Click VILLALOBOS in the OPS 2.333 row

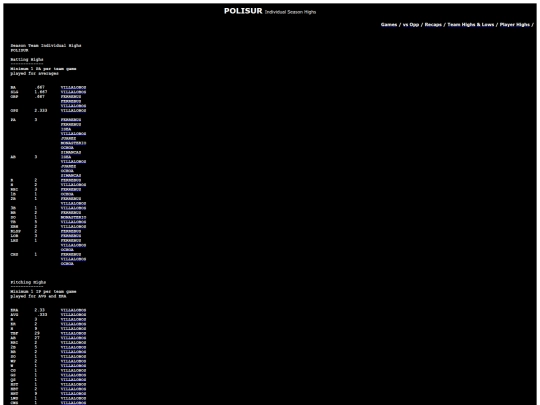73,111
